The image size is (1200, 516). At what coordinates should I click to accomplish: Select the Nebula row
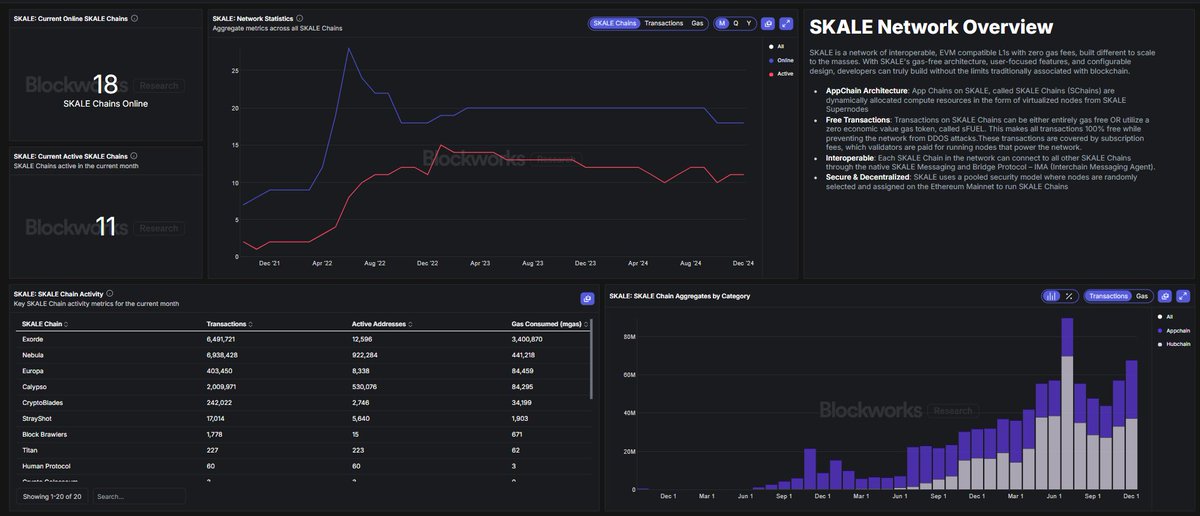point(304,355)
